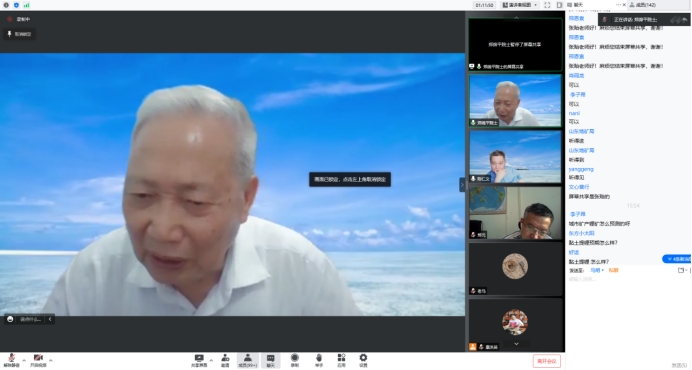Toggle the chat panel from the bottom toolbar
The height and width of the screenshot is (370, 692).
pos(271,360)
